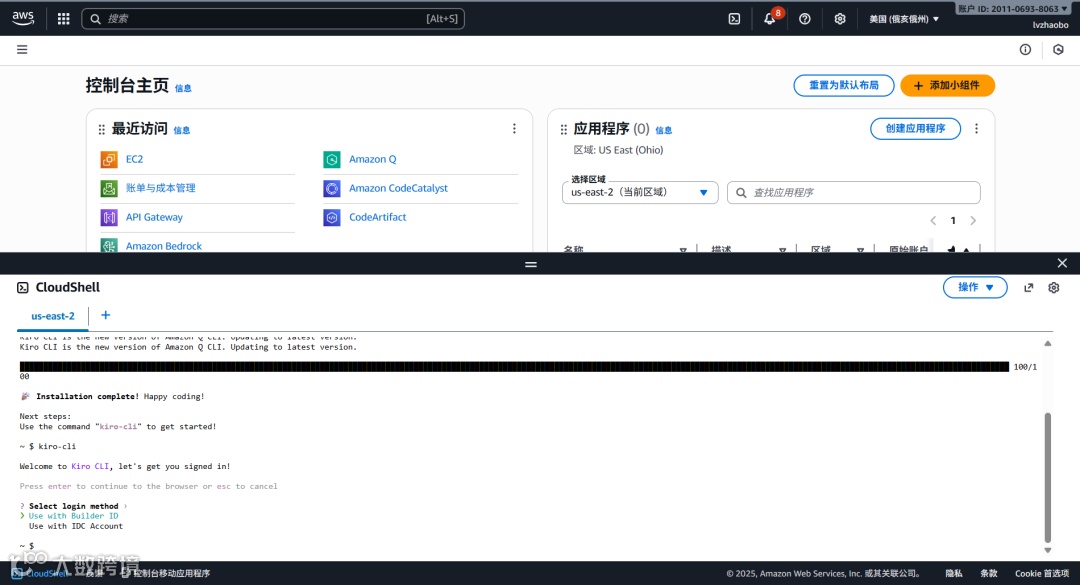
Task: Open the recently visited widget options menu
Action: click(x=514, y=129)
